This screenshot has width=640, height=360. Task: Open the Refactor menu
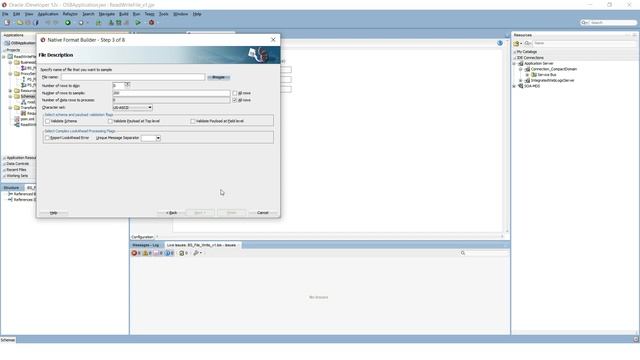[x=70, y=14]
